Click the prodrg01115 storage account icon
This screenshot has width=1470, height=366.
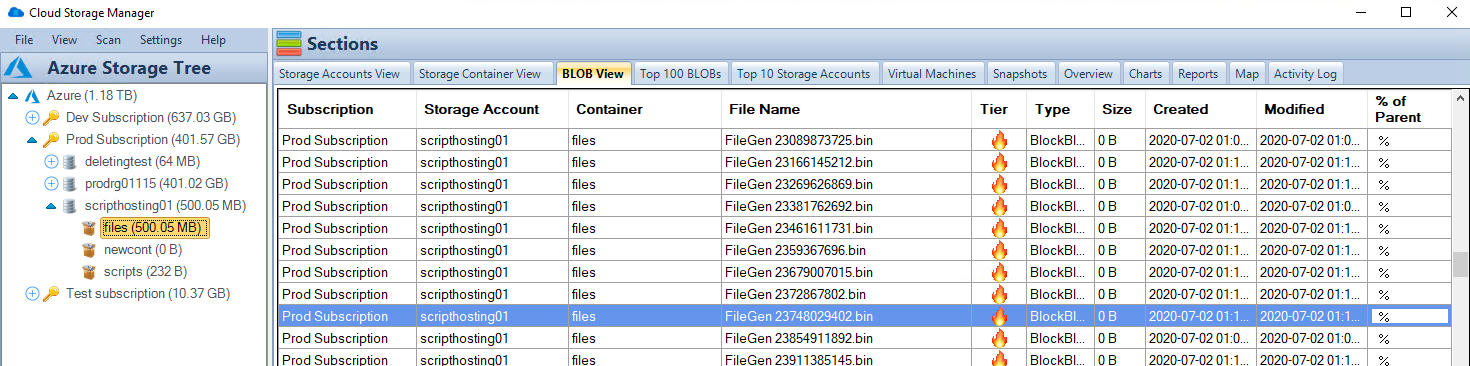(69, 184)
